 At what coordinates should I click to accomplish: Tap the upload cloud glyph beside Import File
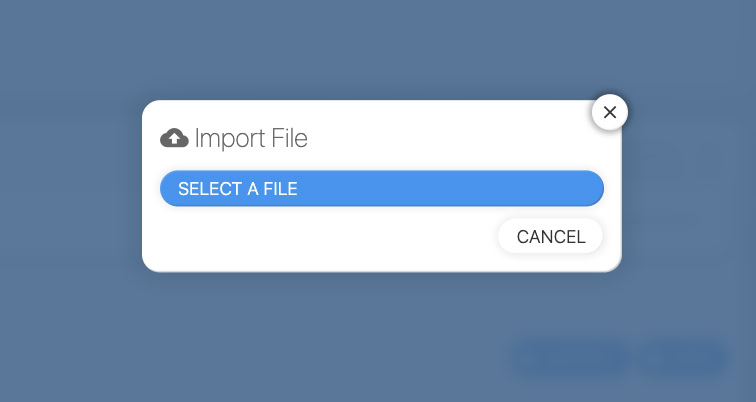point(174,138)
